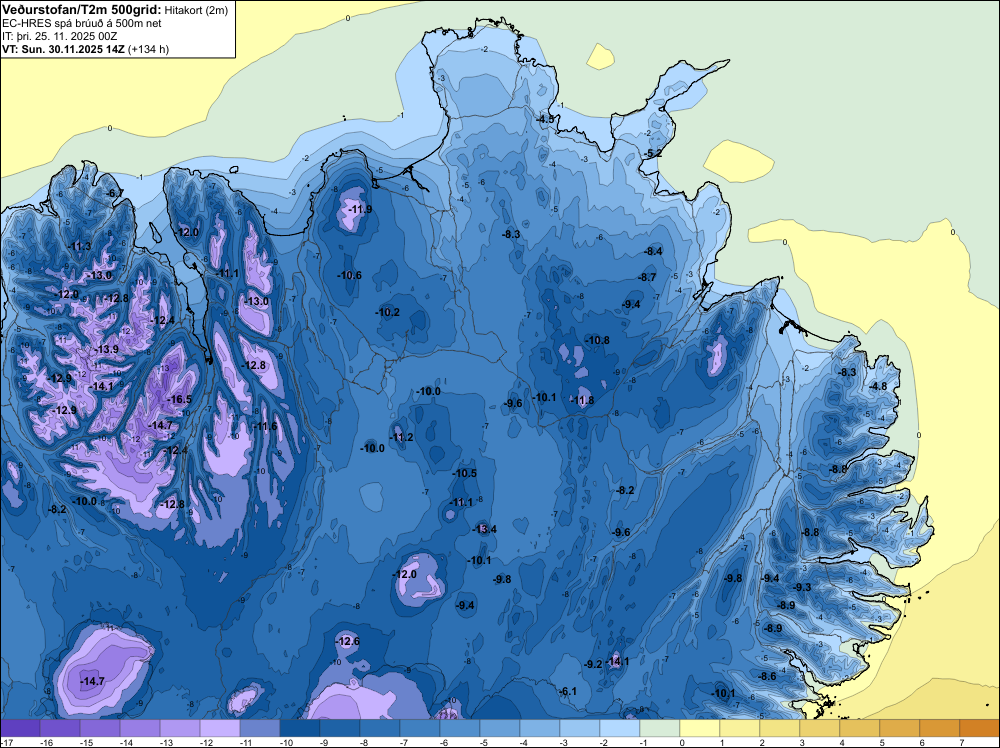This screenshot has height=748, width=1000.
Task: Click the -4.8 temperature value
Action: 878,386
